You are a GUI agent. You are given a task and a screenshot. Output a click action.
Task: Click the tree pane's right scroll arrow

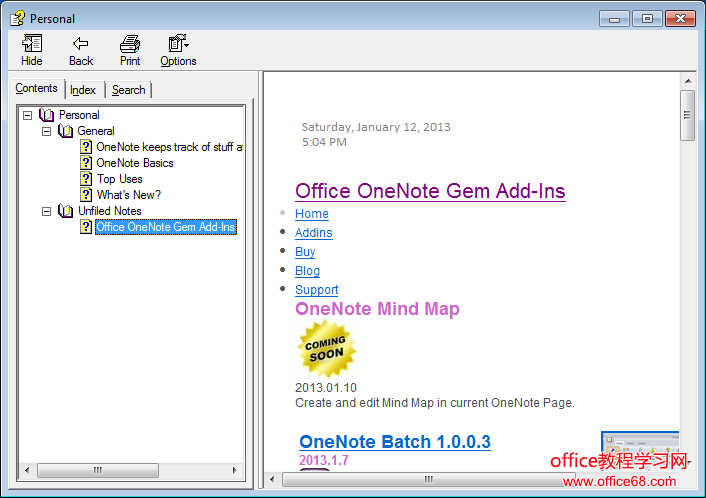point(235,471)
